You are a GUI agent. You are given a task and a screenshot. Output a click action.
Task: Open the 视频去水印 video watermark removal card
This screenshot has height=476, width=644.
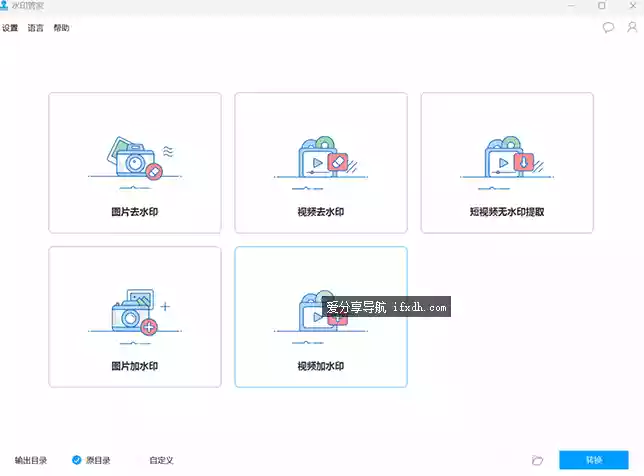321,163
